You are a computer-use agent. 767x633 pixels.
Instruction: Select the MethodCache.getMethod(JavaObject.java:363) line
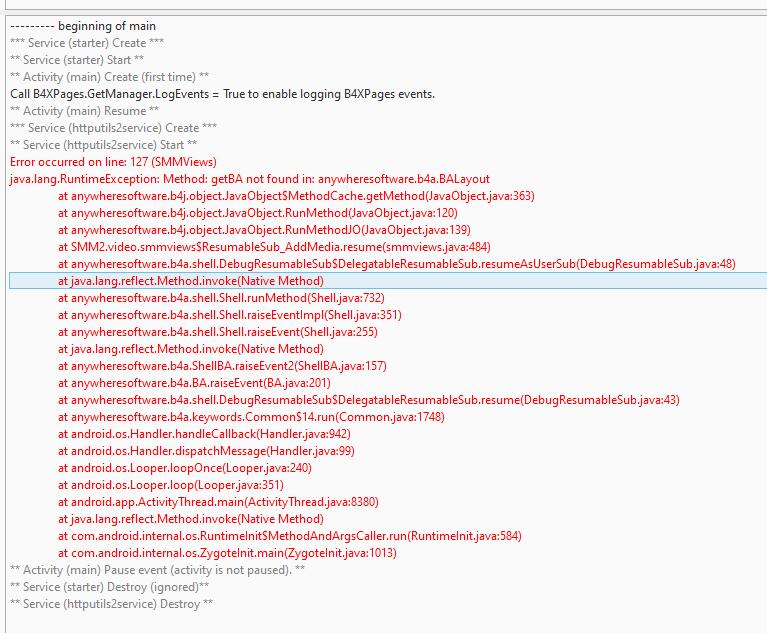(296, 196)
